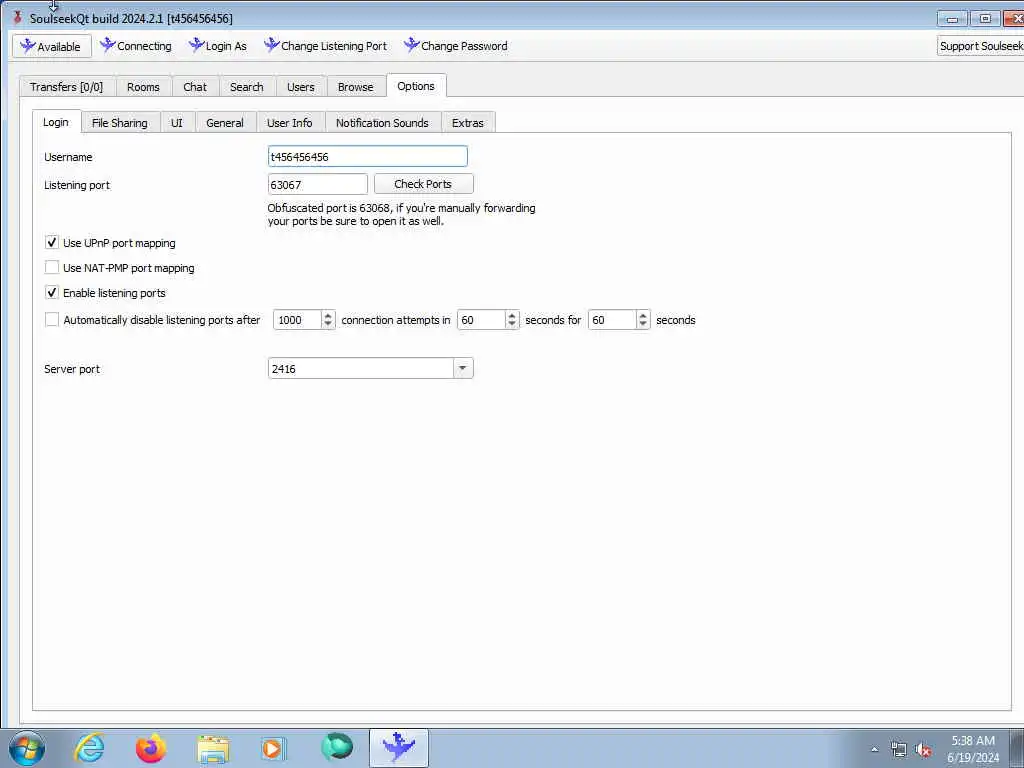This screenshot has height=768, width=1024.
Task: Click the Listening port input field
Action: 317,184
